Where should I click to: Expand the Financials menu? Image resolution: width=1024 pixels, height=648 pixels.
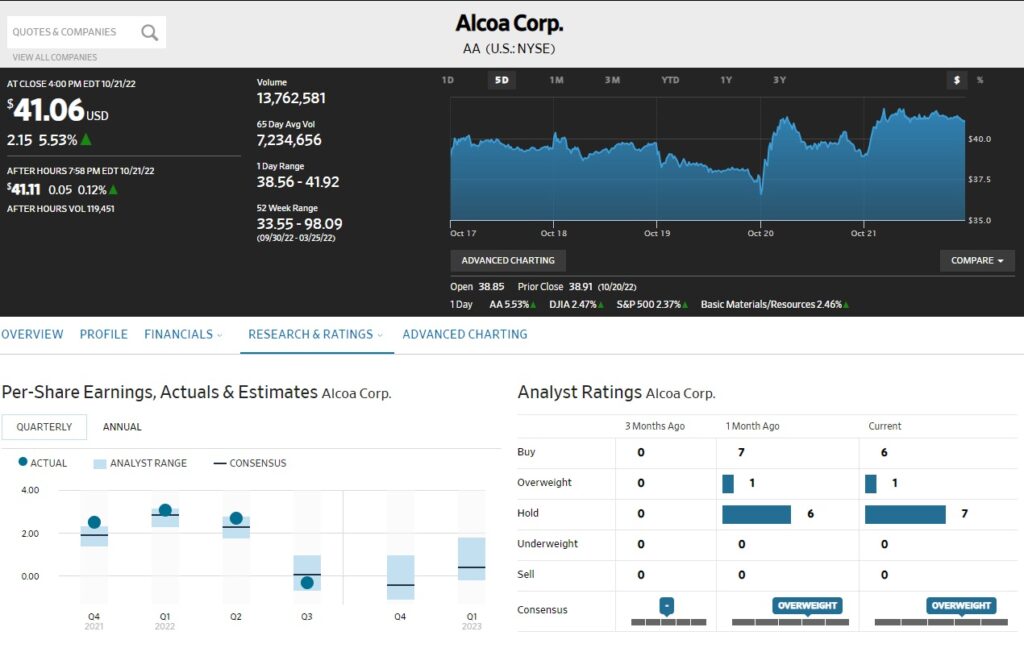click(183, 334)
